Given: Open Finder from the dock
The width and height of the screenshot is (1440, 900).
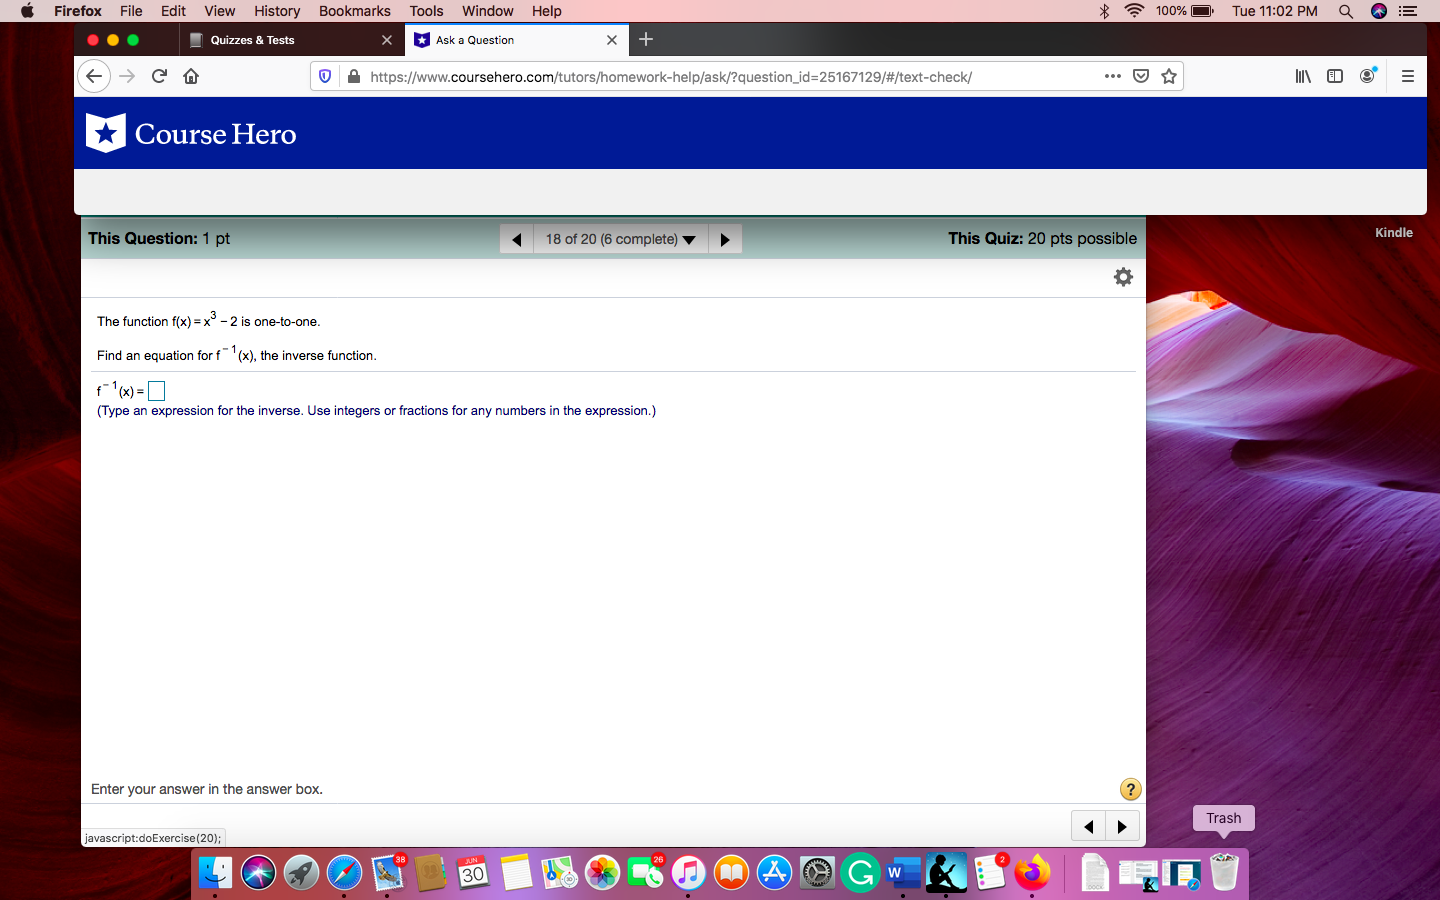Looking at the screenshot, I should pos(215,873).
